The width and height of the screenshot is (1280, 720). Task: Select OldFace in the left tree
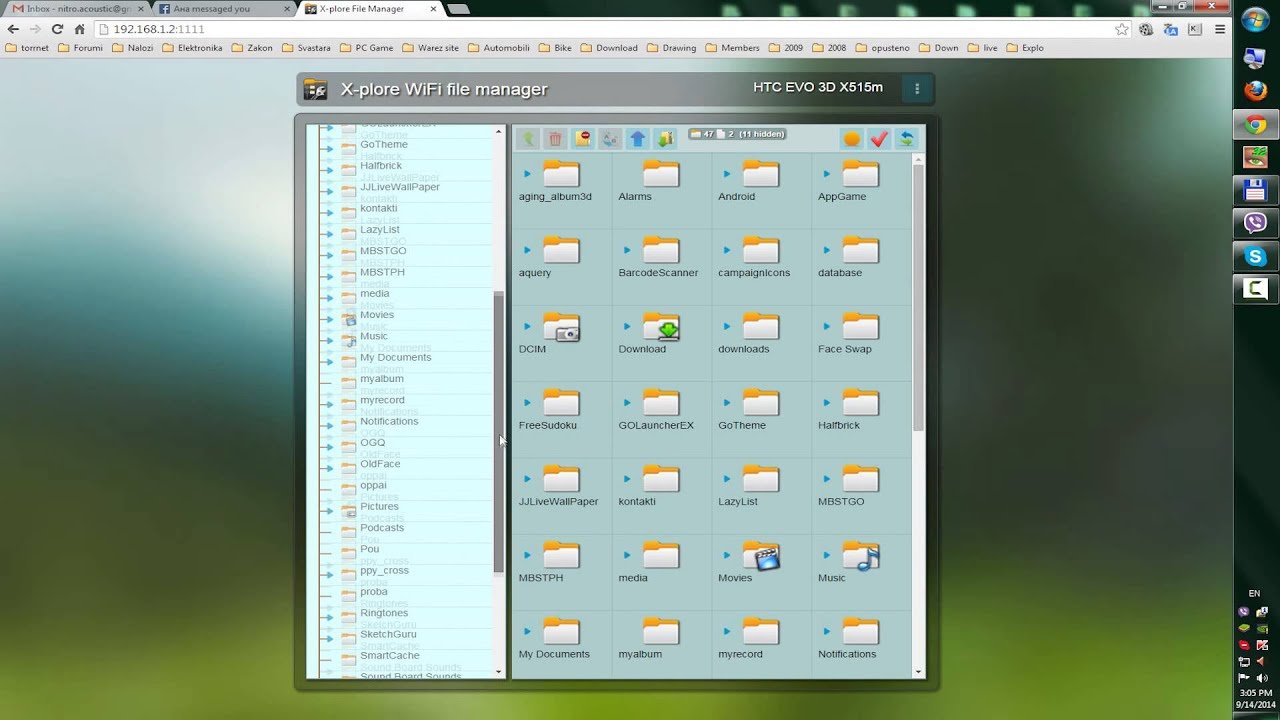pos(380,464)
